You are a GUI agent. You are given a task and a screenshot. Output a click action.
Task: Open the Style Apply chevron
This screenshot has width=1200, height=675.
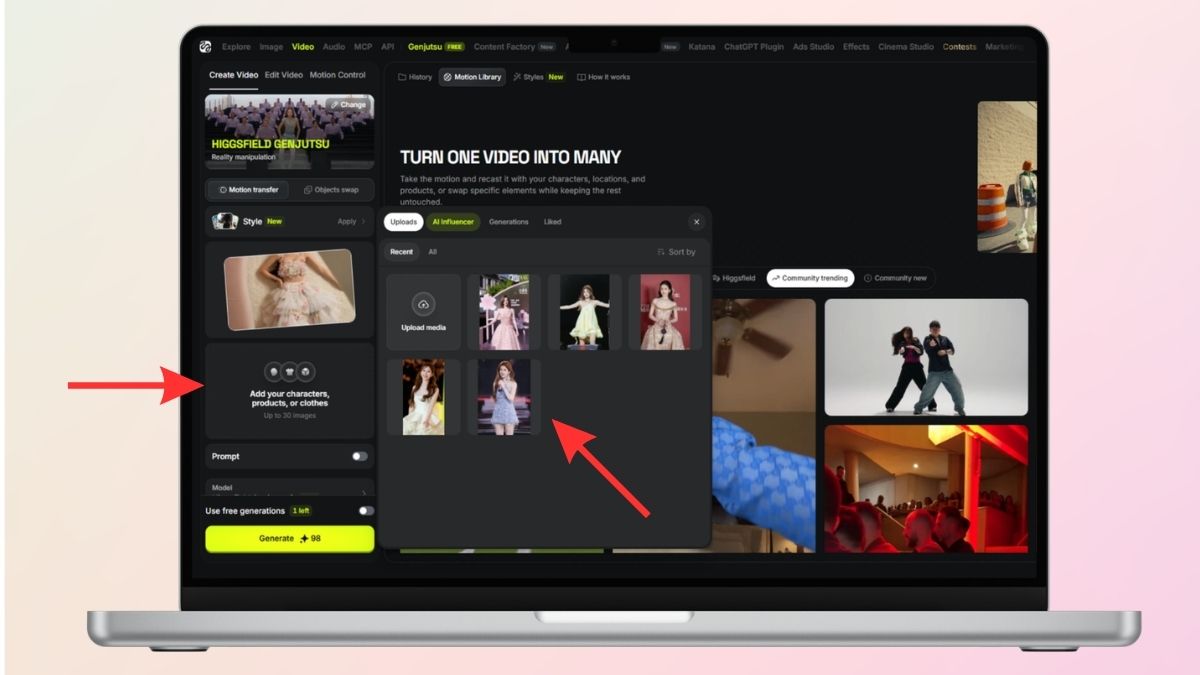[363, 221]
